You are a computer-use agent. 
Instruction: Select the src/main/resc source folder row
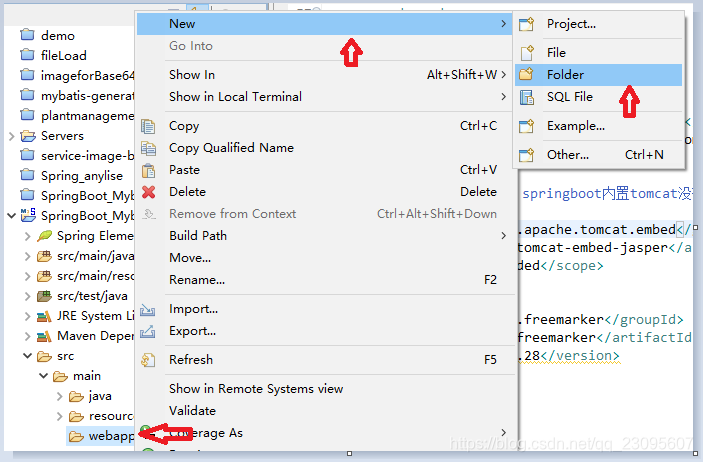[85, 276]
